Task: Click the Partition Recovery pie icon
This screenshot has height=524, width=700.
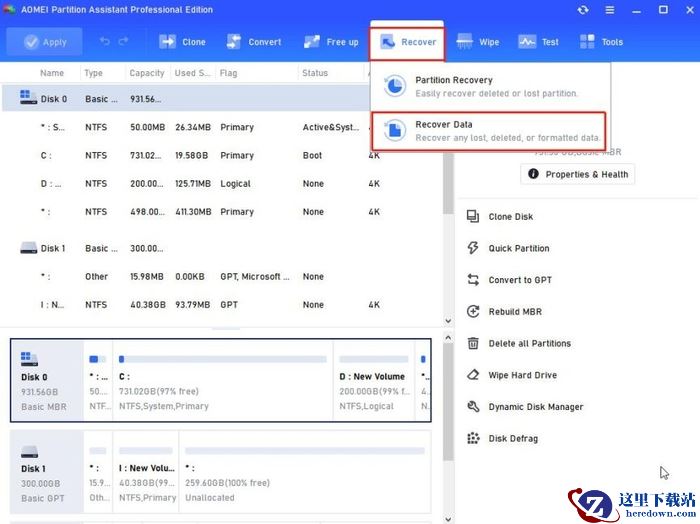Action: click(395, 86)
